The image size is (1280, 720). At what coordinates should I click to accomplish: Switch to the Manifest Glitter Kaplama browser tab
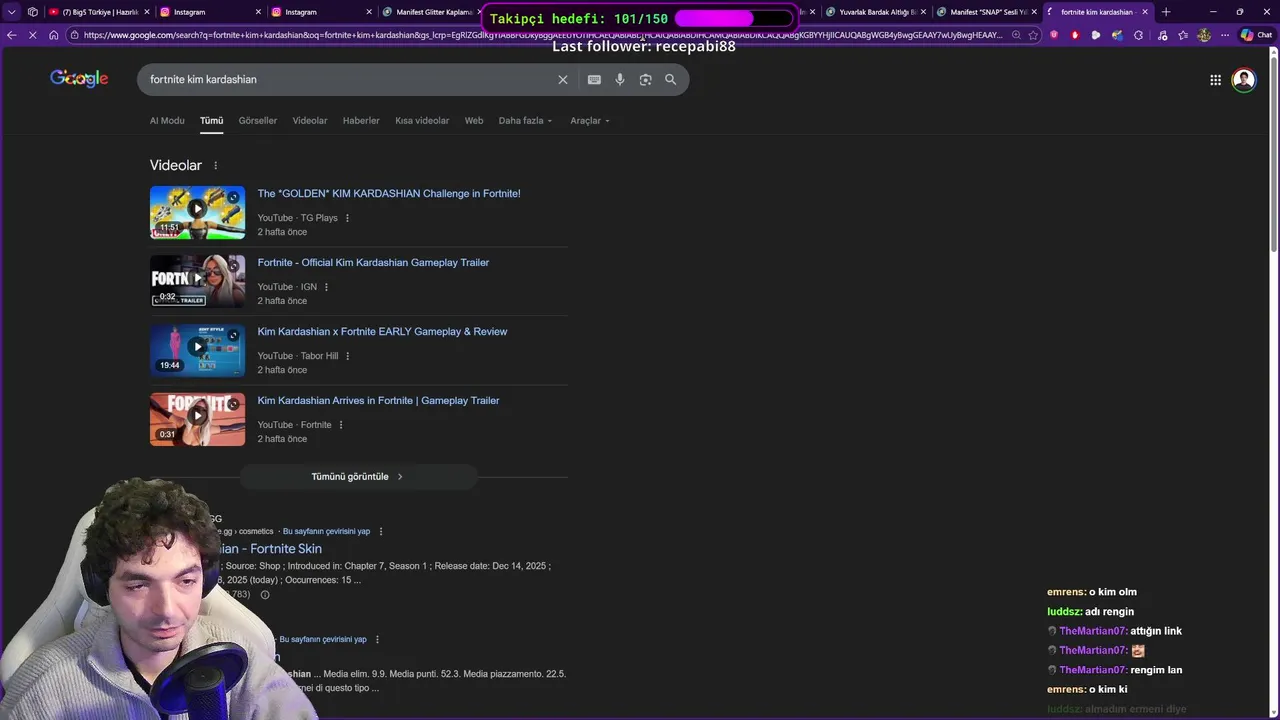click(x=430, y=12)
